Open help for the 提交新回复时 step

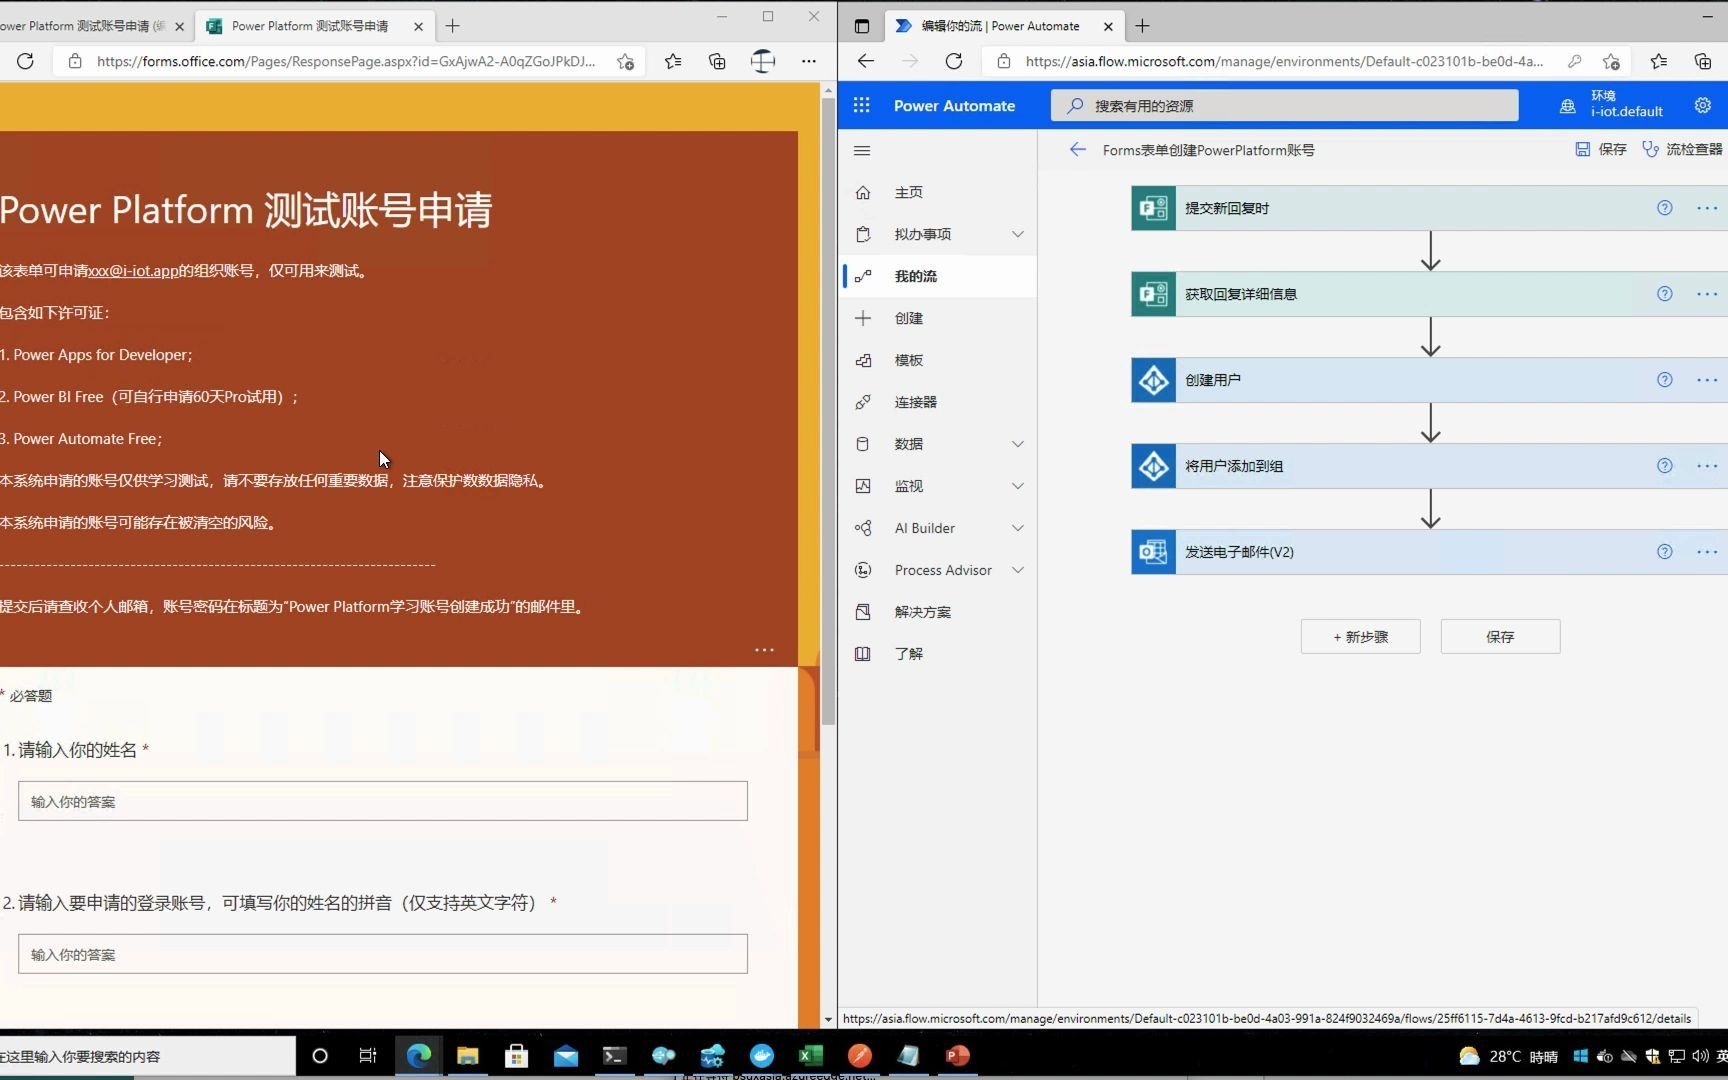click(1664, 208)
